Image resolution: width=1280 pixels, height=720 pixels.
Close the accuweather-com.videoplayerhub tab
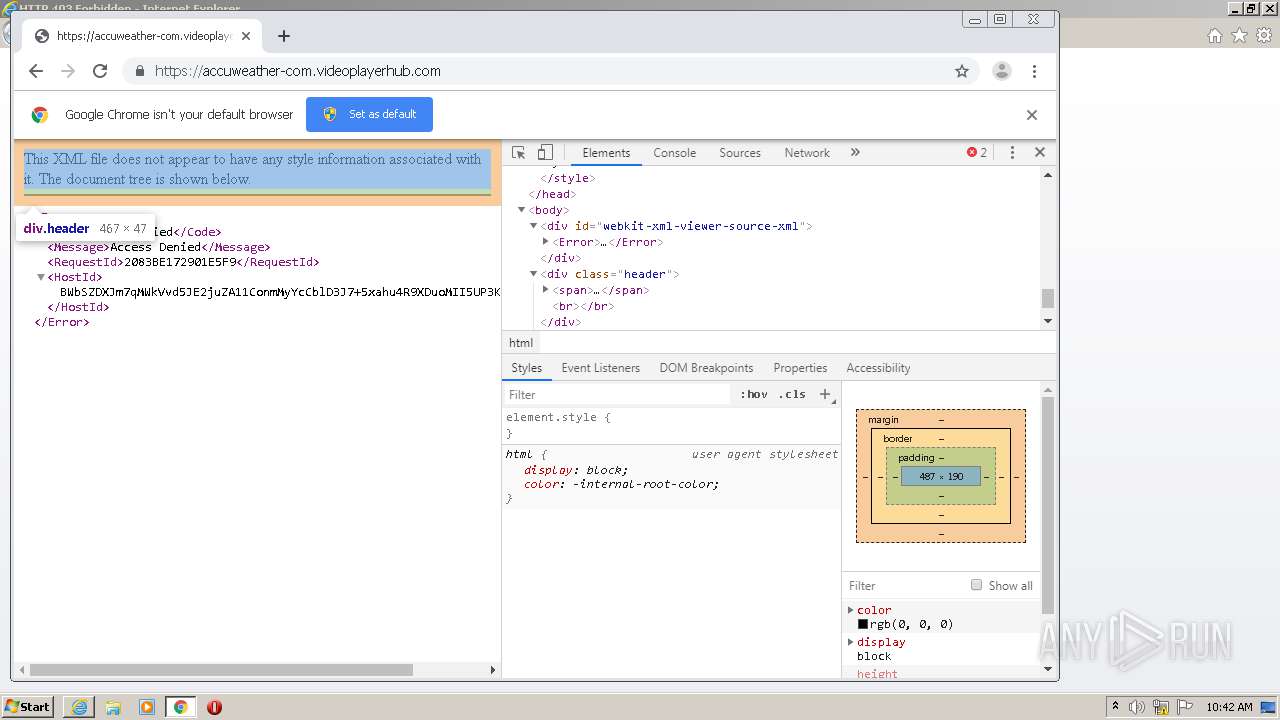[x=246, y=36]
